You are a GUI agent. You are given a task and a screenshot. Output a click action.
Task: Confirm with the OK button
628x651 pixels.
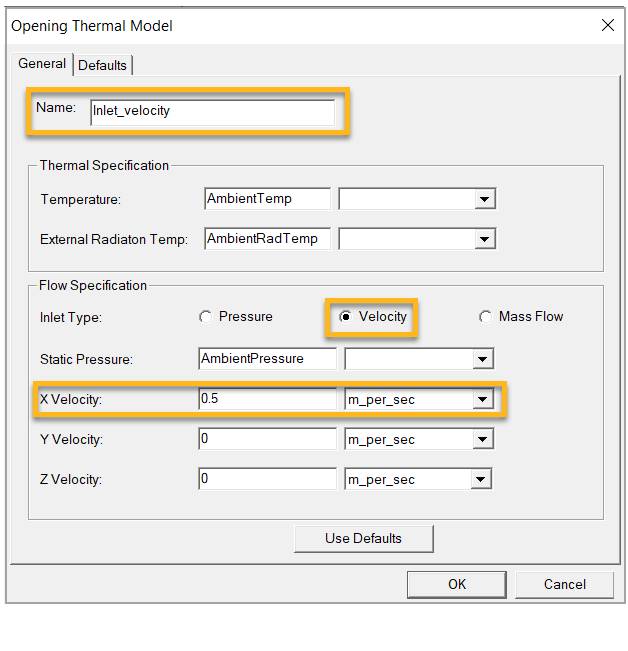457,585
